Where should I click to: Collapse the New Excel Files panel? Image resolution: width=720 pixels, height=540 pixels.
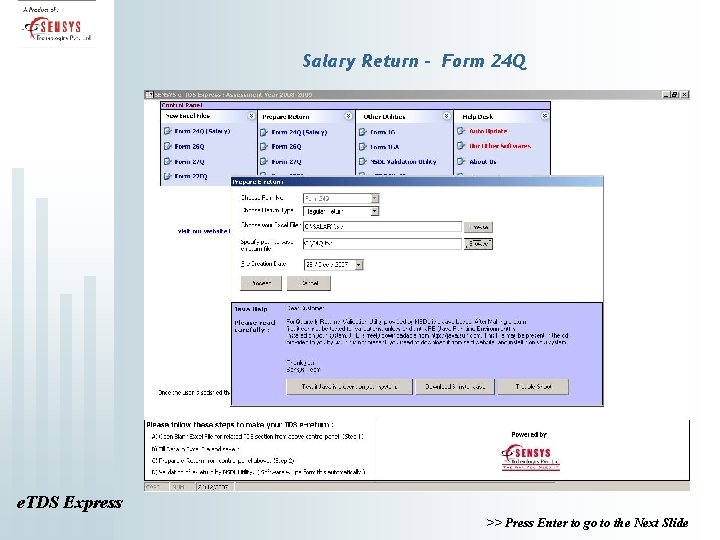[251, 116]
